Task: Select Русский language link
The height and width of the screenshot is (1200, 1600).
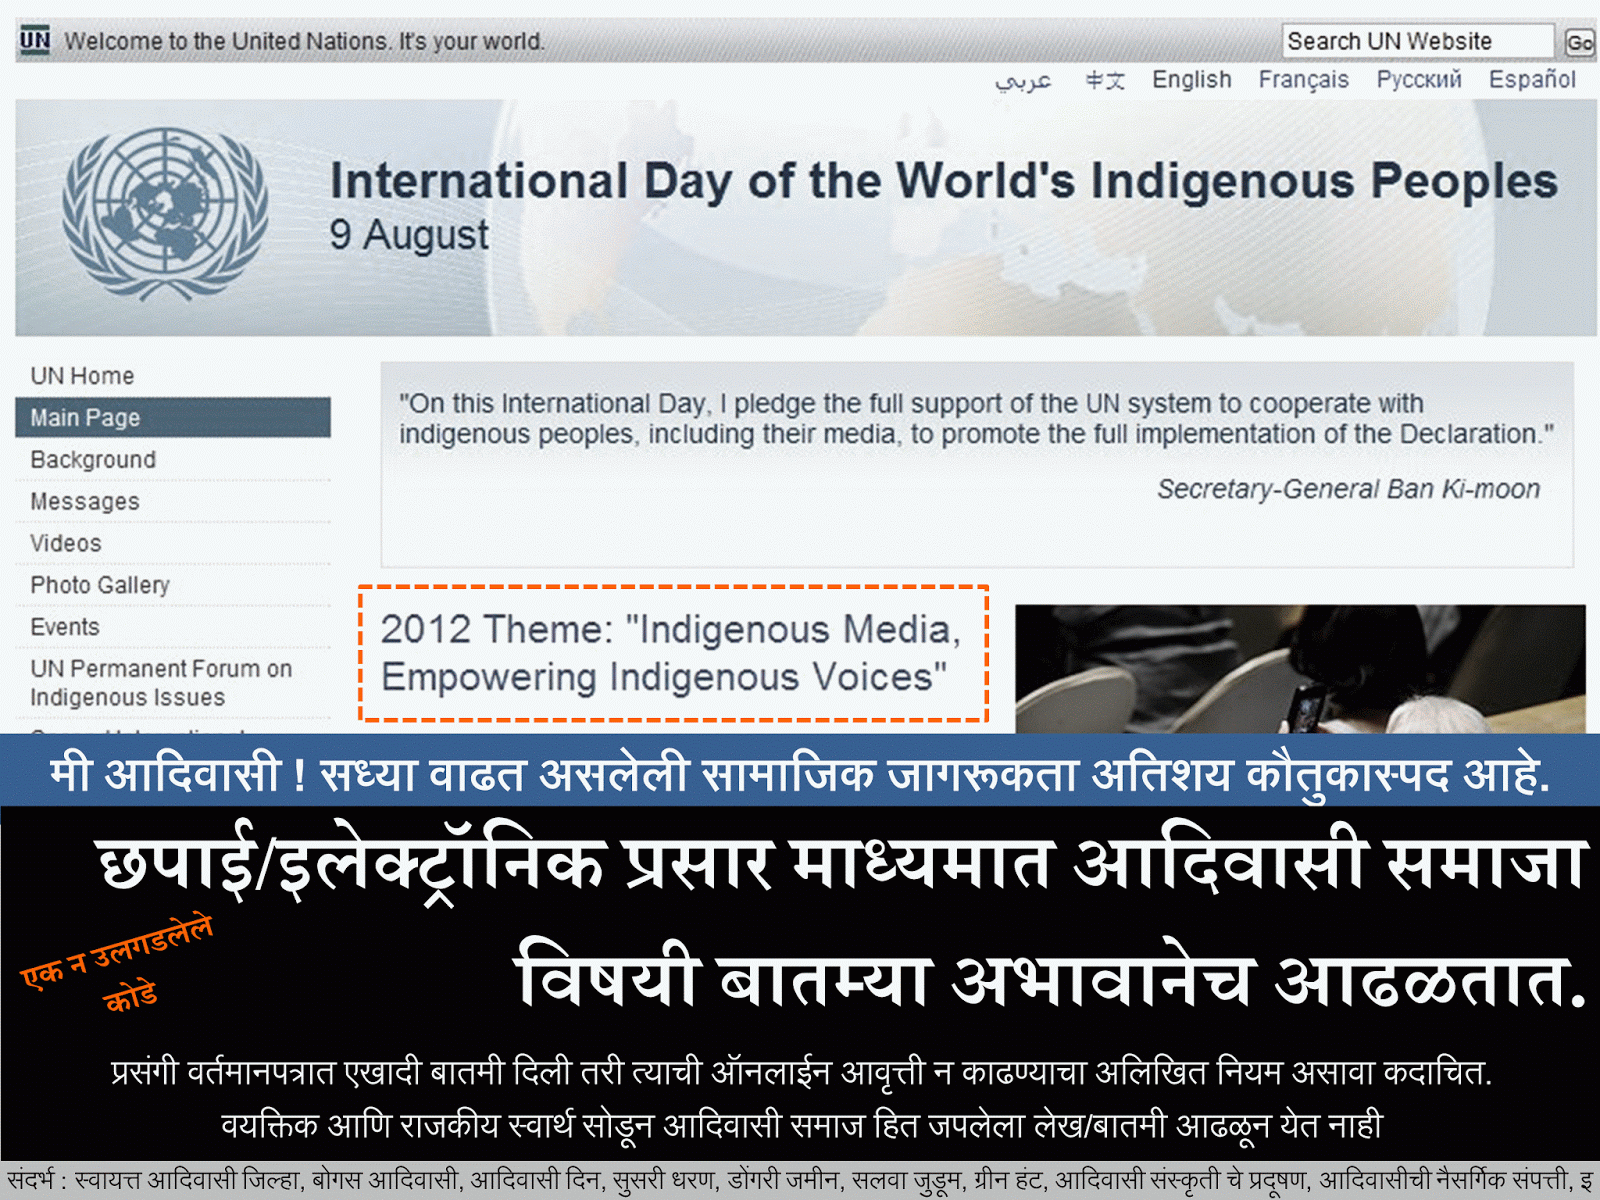Action: [1418, 80]
